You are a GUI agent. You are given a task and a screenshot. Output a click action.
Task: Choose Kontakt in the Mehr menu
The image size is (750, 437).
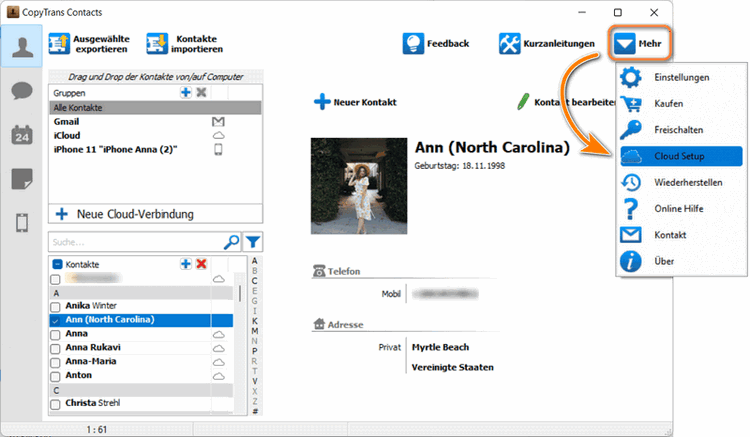point(681,235)
